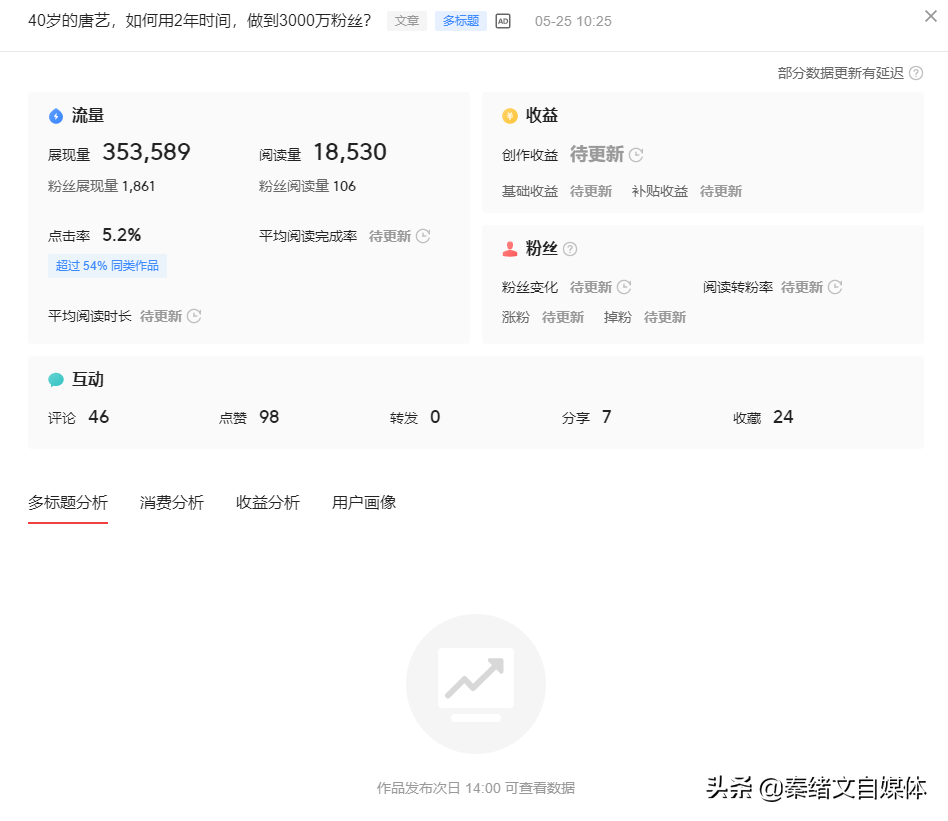The height and width of the screenshot is (821, 948).
Task: Switch to the 消费分析 tab
Action: tap(170, 503)
